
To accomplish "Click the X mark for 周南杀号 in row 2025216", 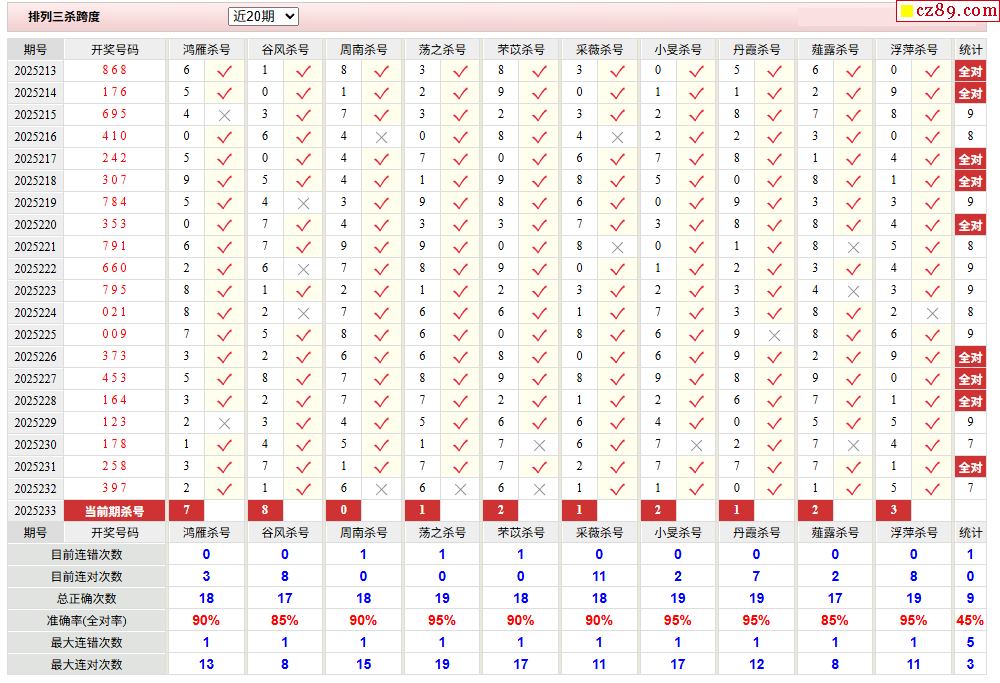I will tap(381, 137).
